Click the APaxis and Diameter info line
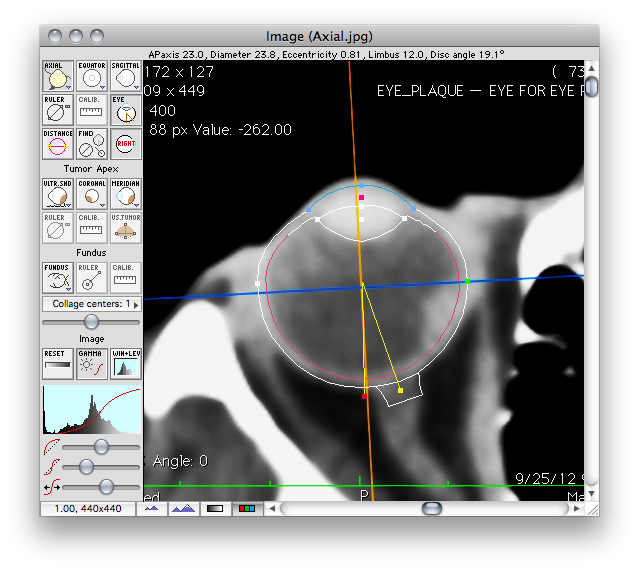 point(326,55)
